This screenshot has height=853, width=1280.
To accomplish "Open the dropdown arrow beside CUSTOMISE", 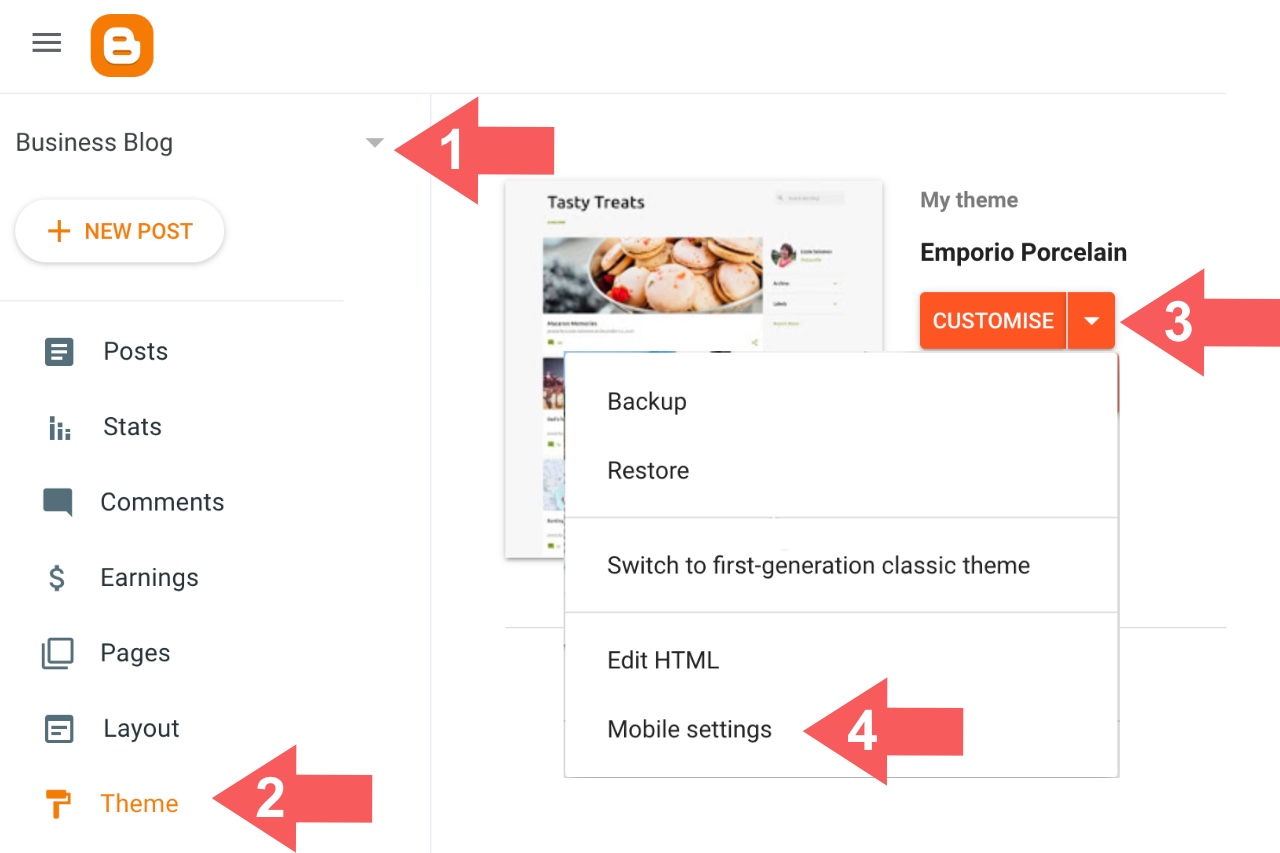I will (x=1092, y=321).
